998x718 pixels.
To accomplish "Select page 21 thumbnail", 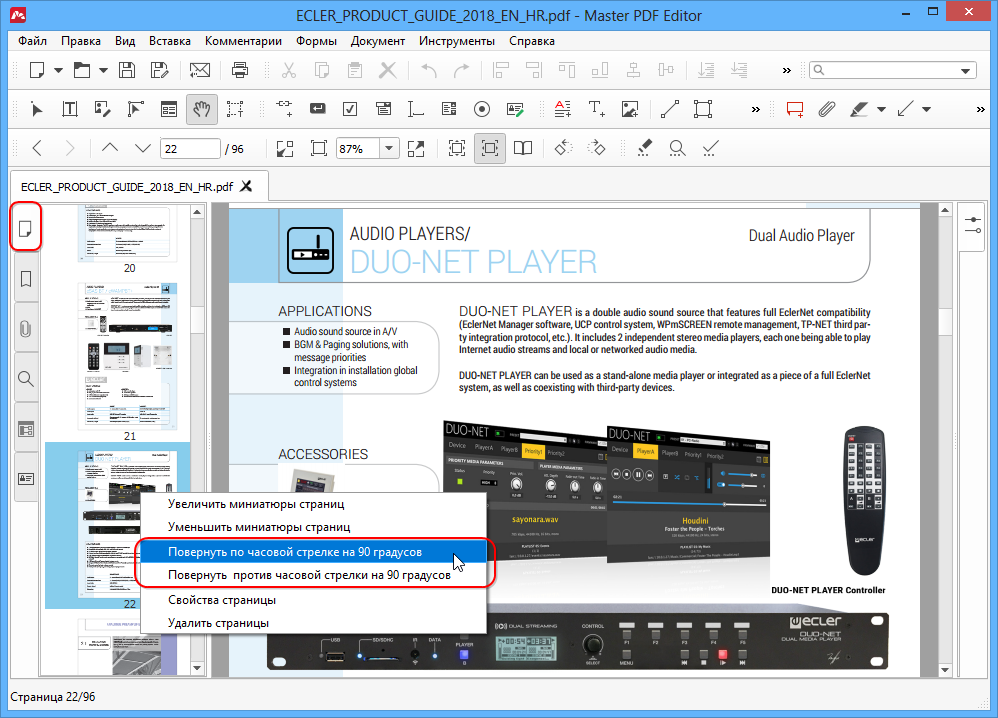I will [x=127, y=356].
